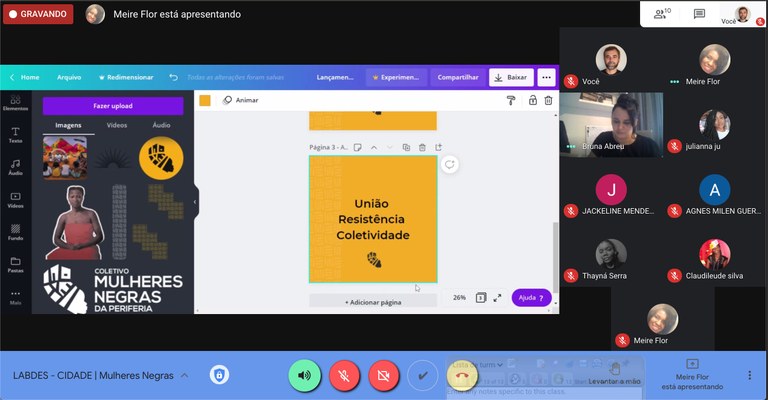This screenshot has height=400, width=768.
Task: Open the 26% zoom level selector
Action: [x=459, y=297]
